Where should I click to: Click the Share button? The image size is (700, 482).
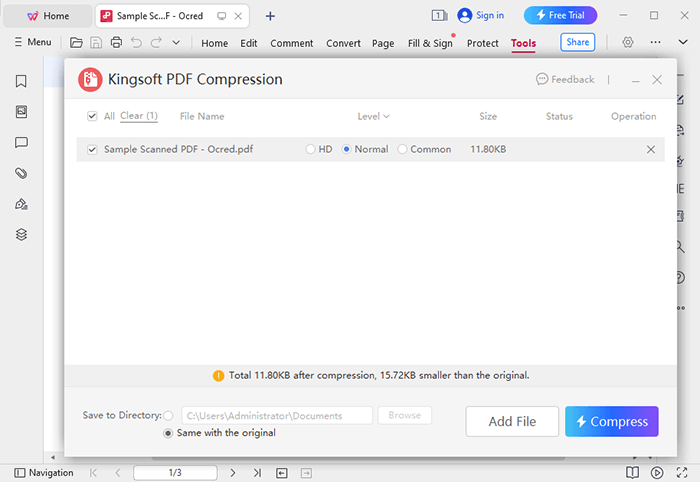(578, 42)
